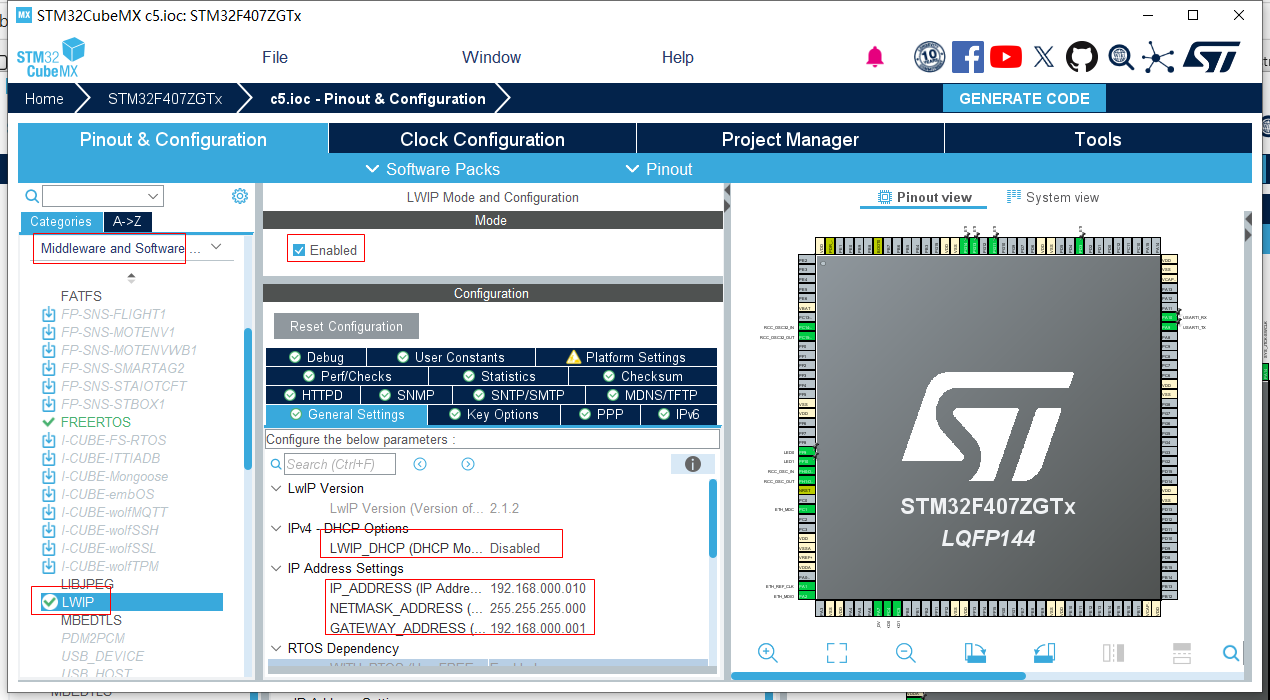The image size is (1270, 700).
Task: Click the STM32F407ZGTx breadcrumb
Action: click(165, 99)
